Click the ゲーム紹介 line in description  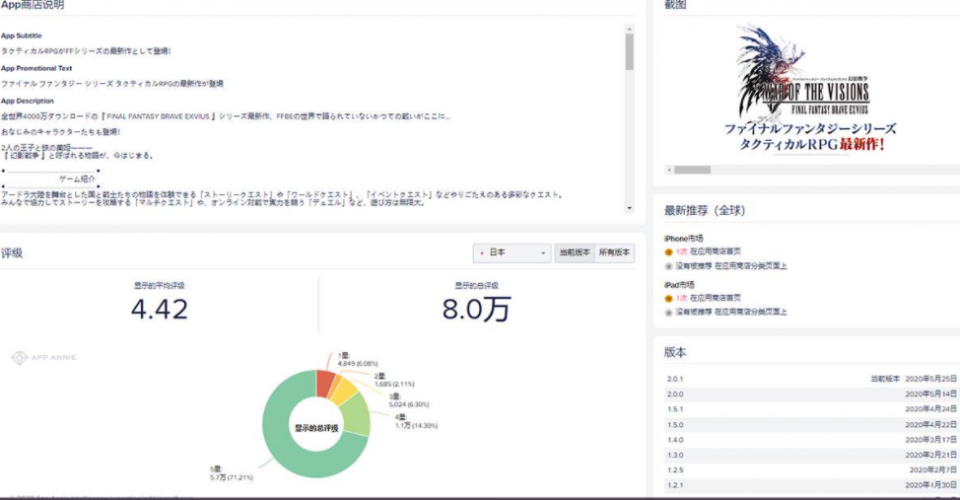click(77, 179)
